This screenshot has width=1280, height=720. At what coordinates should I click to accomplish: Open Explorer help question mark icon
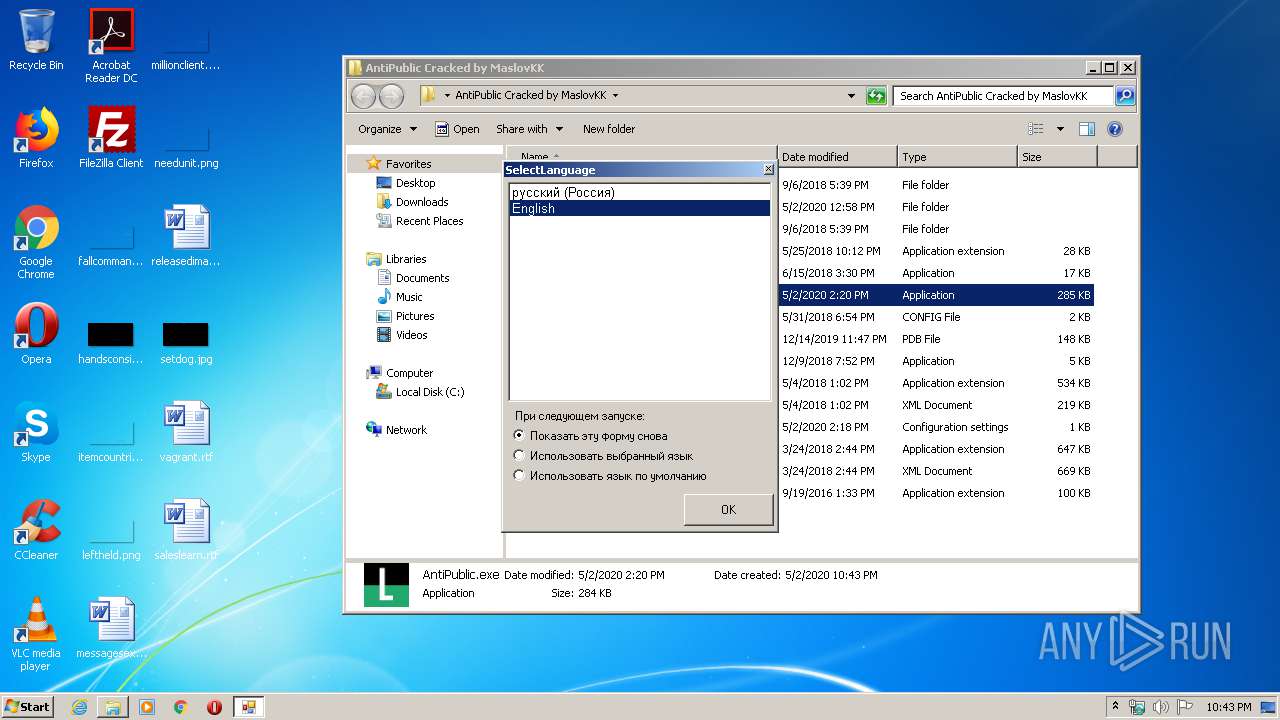pos(1115,129)
